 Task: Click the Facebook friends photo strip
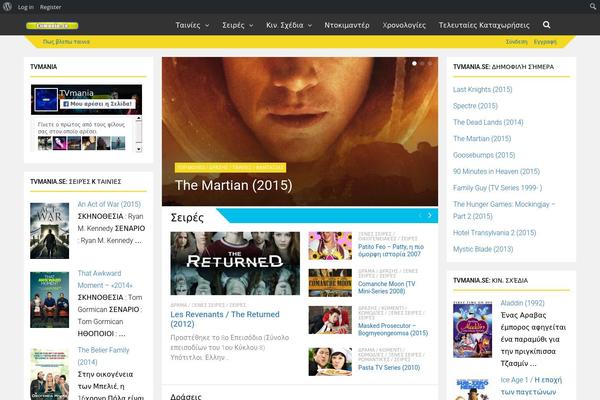click(x=82, y=143)
